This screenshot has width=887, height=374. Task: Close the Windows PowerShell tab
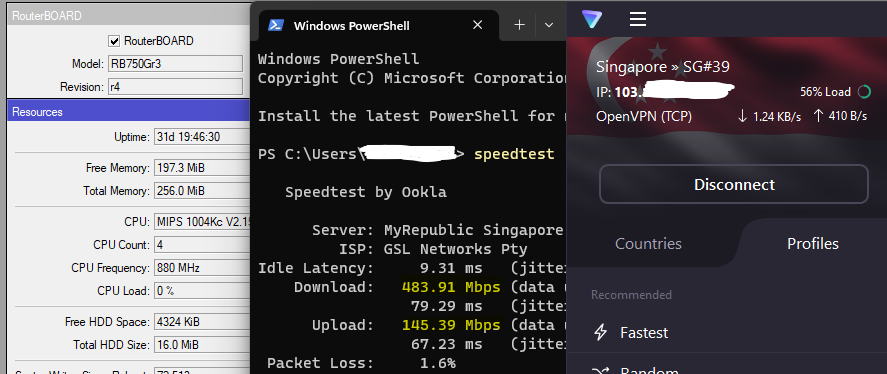coord(477,25)
